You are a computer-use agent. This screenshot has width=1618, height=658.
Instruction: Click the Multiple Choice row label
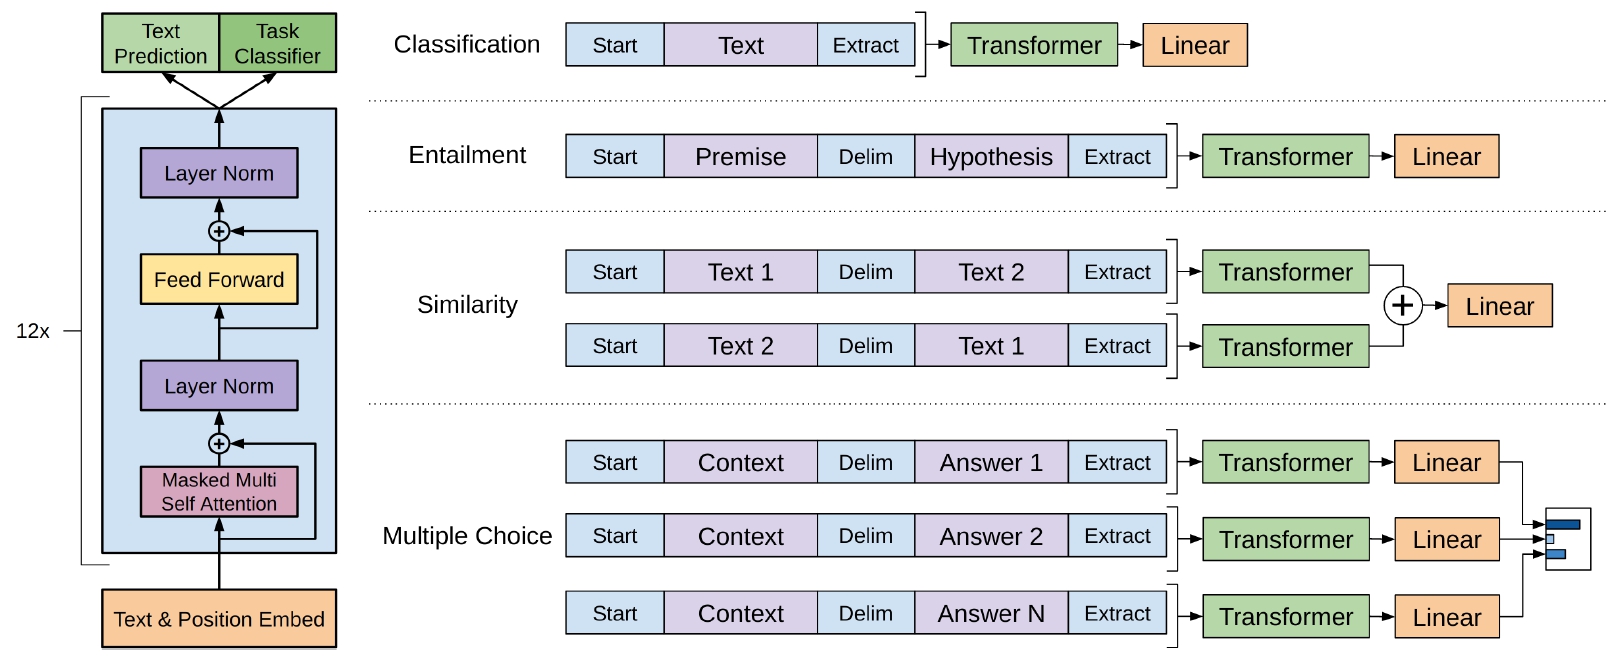tap(467, 536)
